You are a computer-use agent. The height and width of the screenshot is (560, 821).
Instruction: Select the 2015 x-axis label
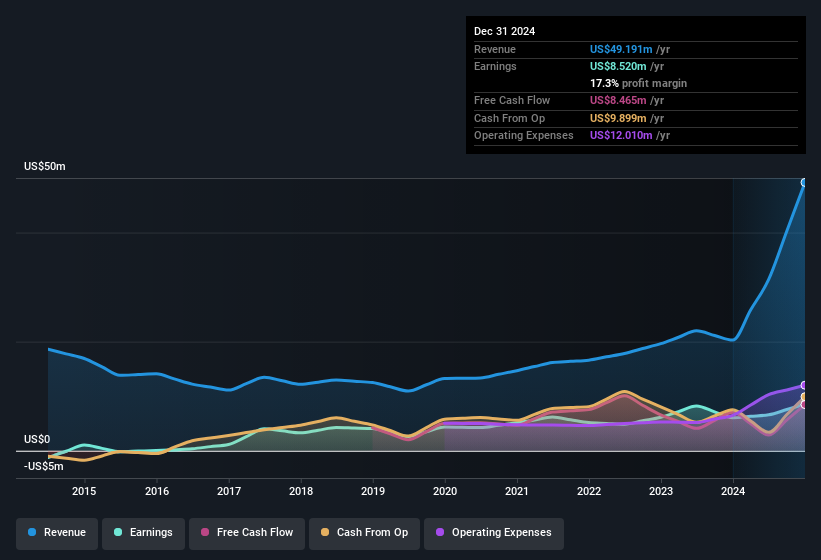[84, 491]
